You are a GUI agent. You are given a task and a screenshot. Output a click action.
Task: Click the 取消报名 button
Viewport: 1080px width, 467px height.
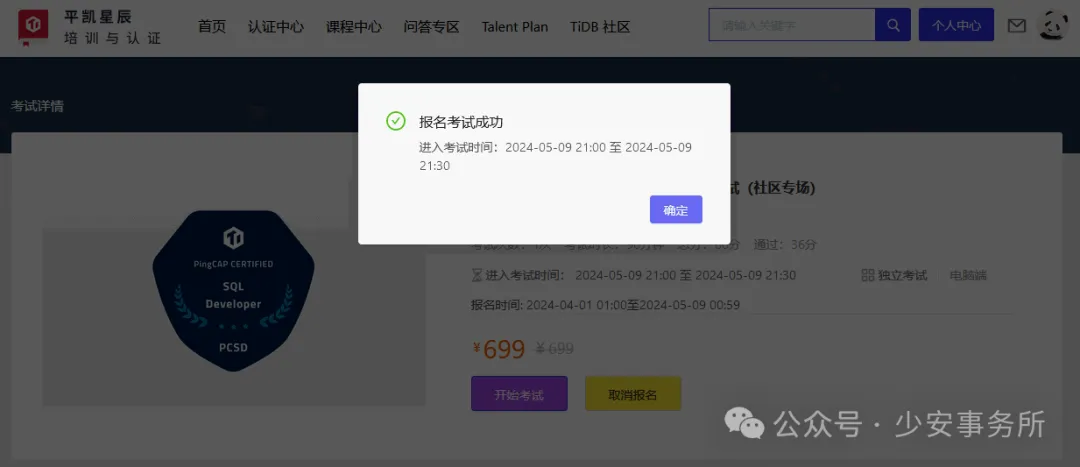click(632, 394)
